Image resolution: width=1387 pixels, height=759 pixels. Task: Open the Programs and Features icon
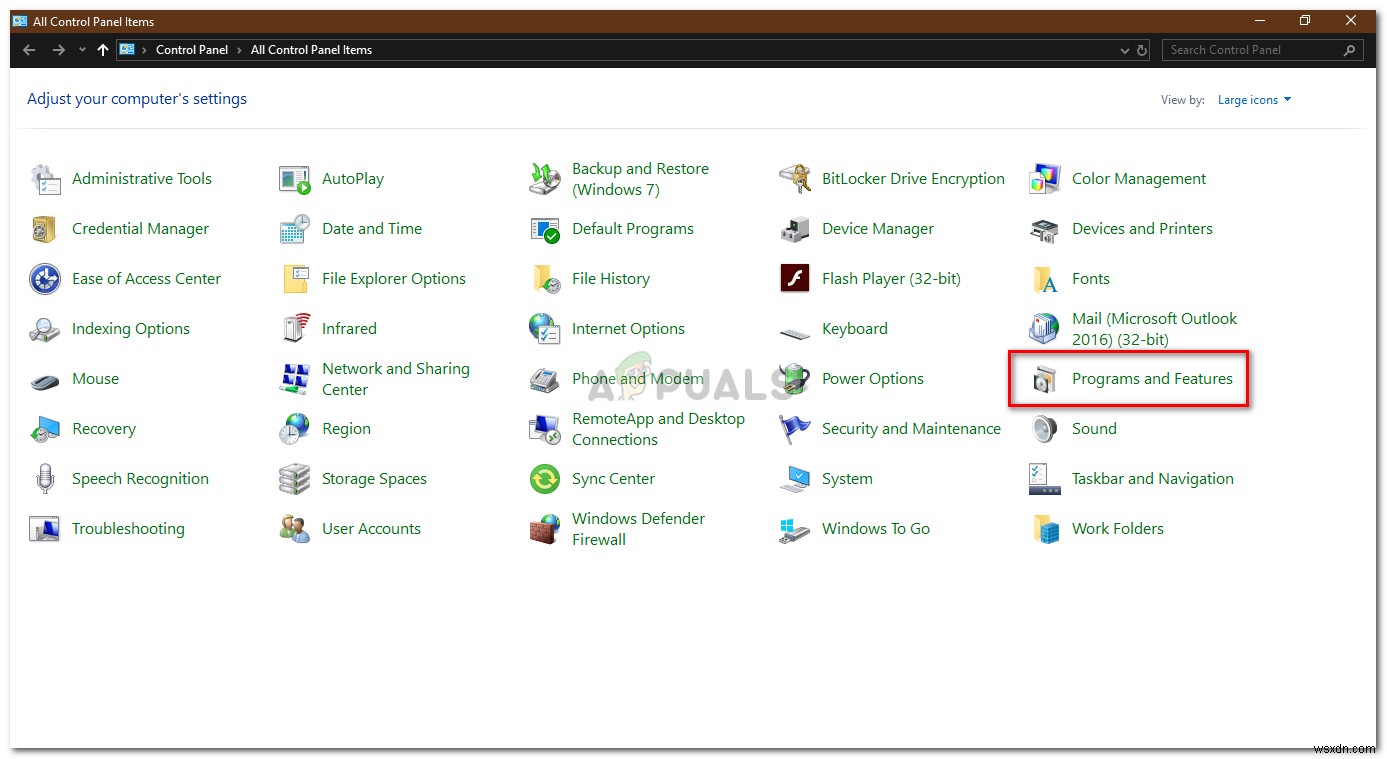click(x=1045, y=379)
